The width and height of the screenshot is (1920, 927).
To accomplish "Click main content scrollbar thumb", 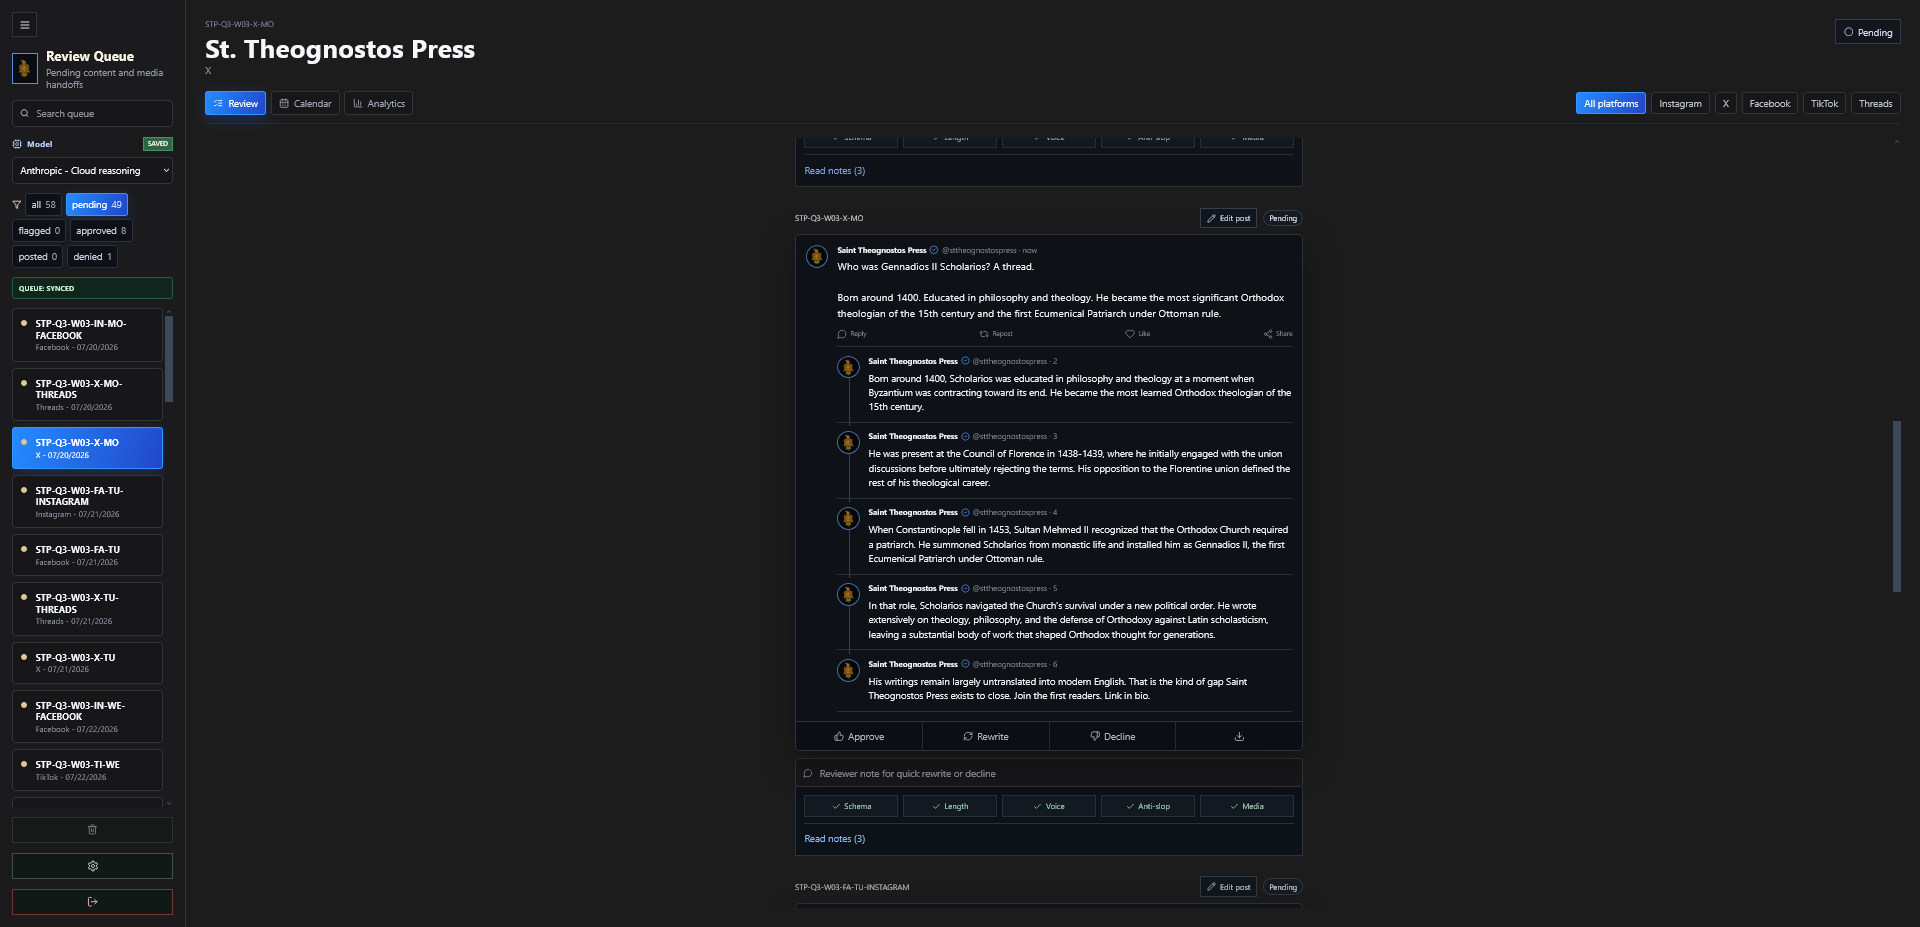I will tap(1897, 507).
